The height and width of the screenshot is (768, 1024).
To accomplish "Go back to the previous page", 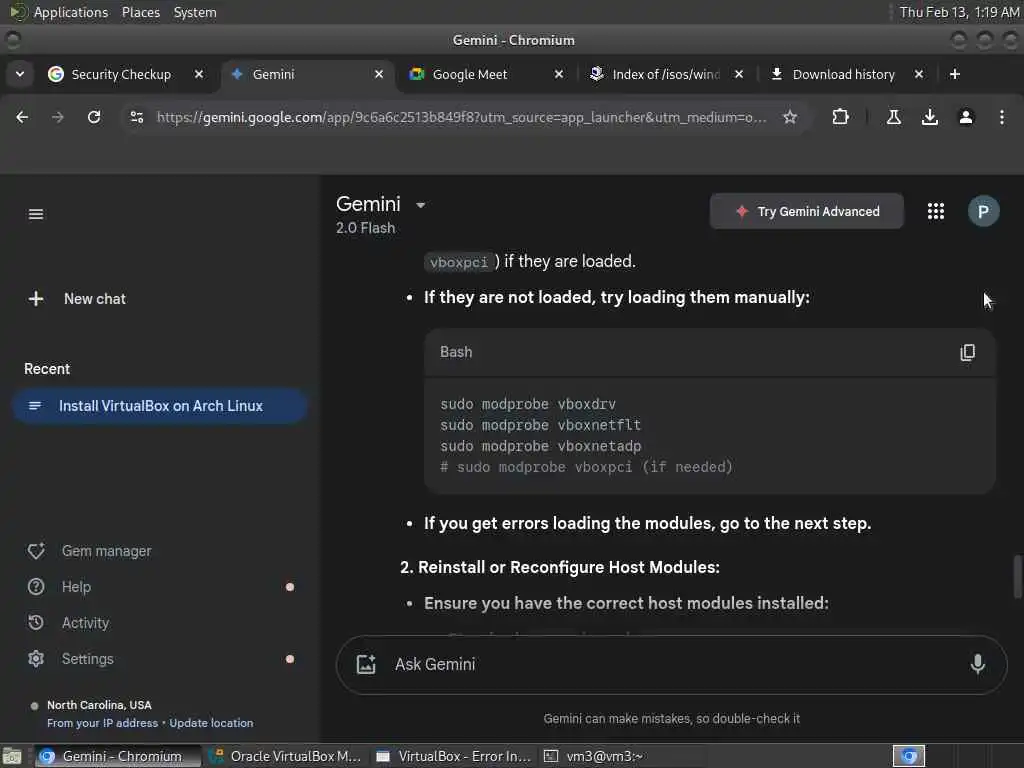I will click(22, 117).
